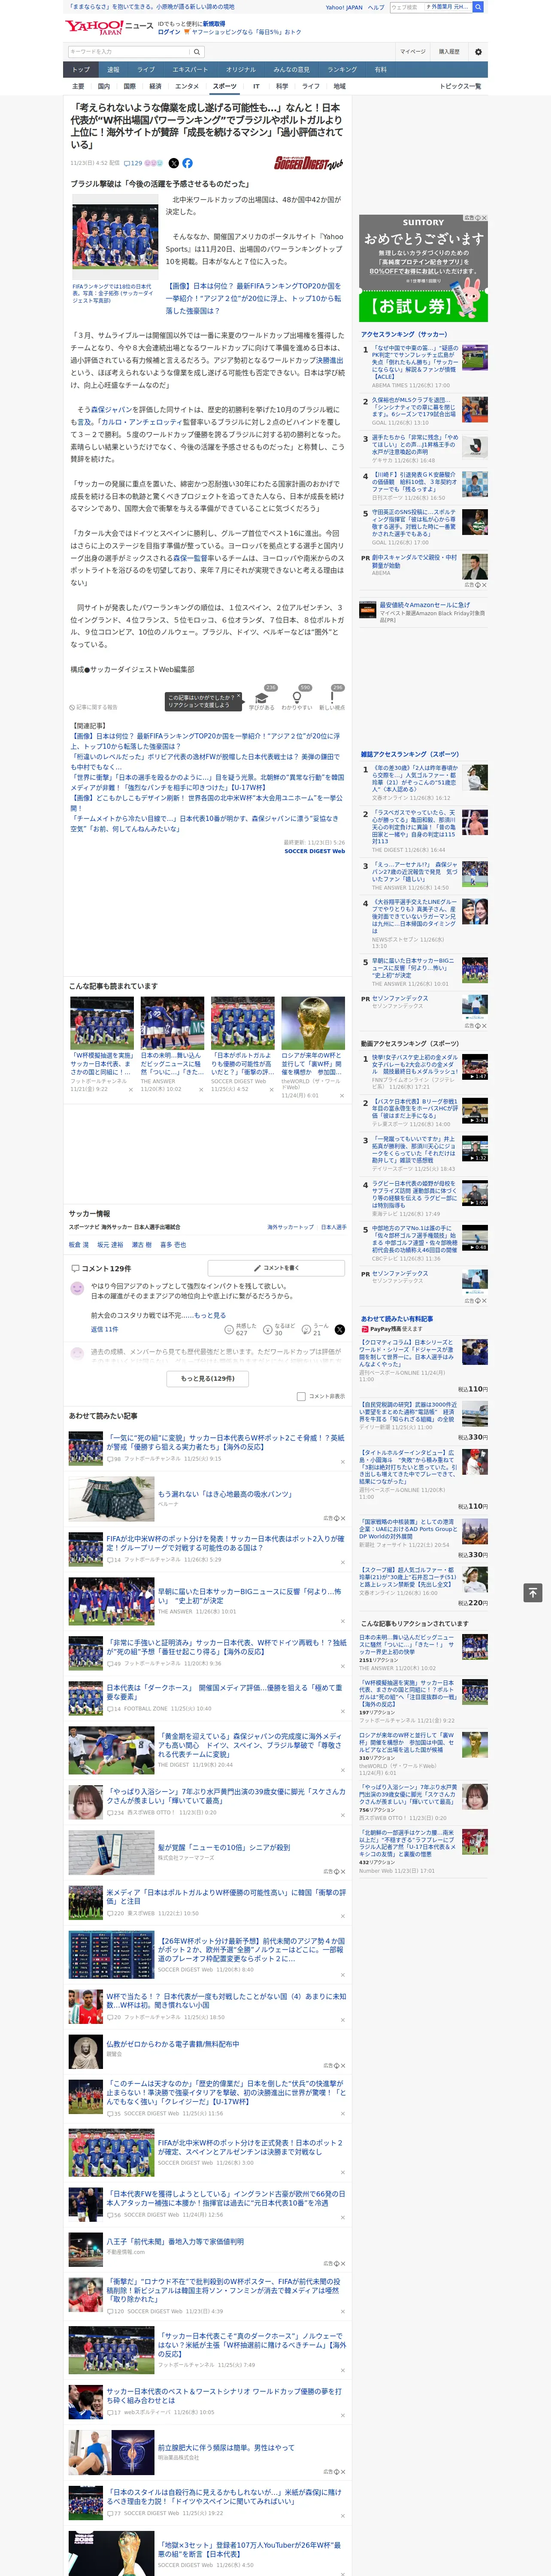Click the top header web search button

click(478, 7)
